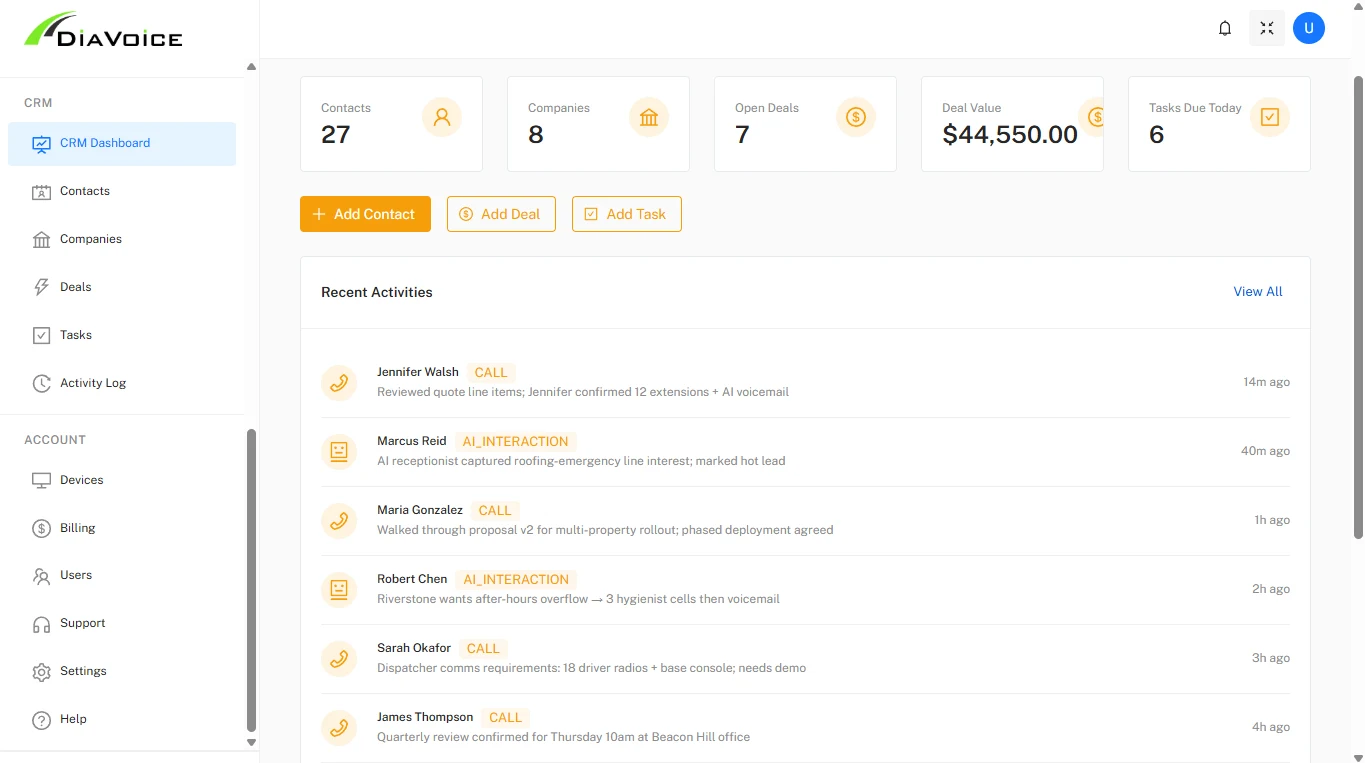Click the Activity Log clock icon
Image resolution: width=1365 pixels, height=763 pixels.
pyautogui.click(x=41, y=384)
